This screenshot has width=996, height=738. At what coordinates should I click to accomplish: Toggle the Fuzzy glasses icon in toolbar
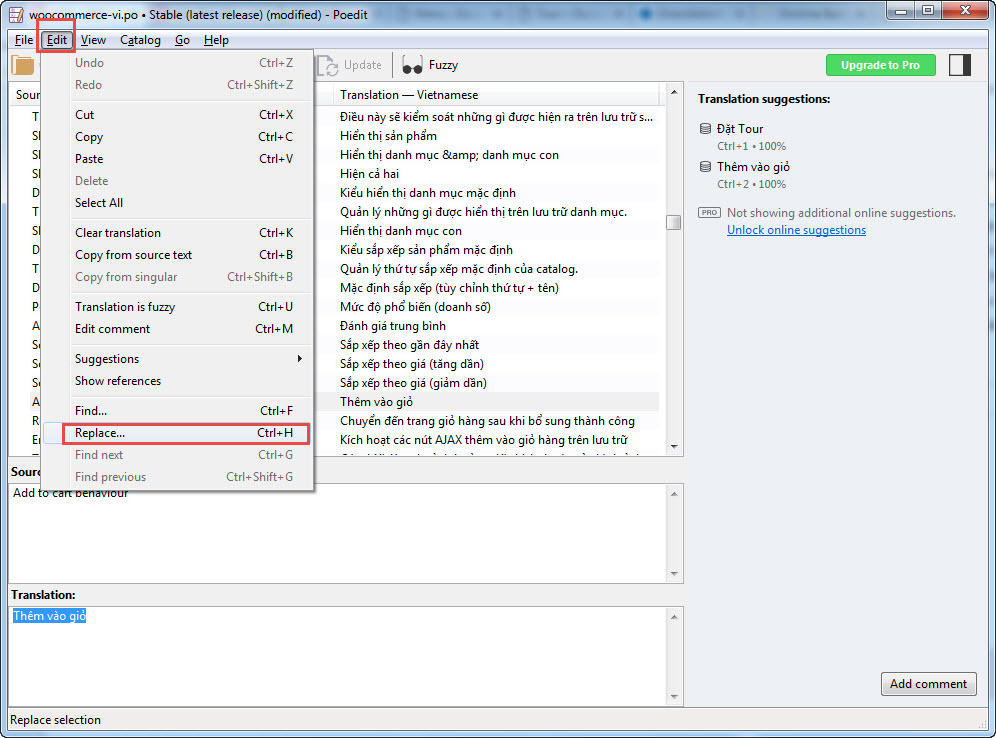tap(412, 66)
